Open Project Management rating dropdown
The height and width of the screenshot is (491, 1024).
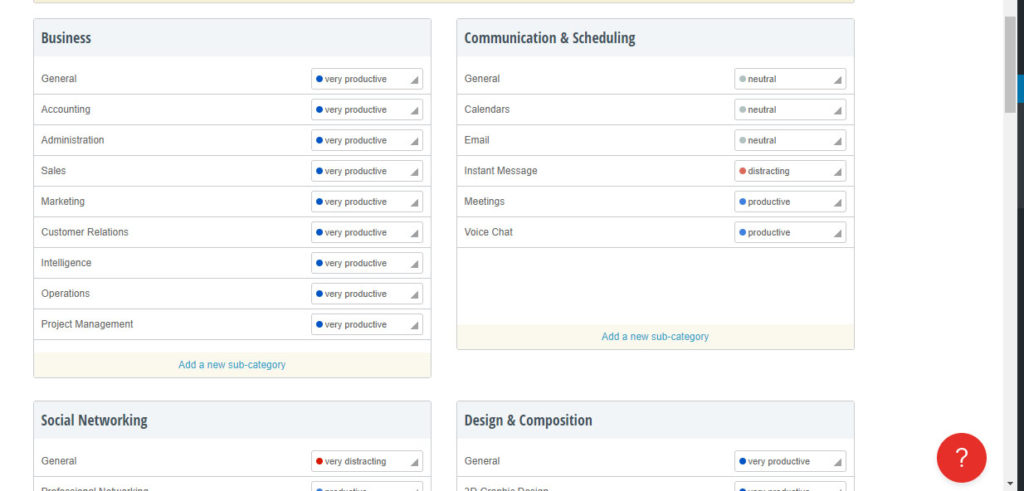pos(367,325)
